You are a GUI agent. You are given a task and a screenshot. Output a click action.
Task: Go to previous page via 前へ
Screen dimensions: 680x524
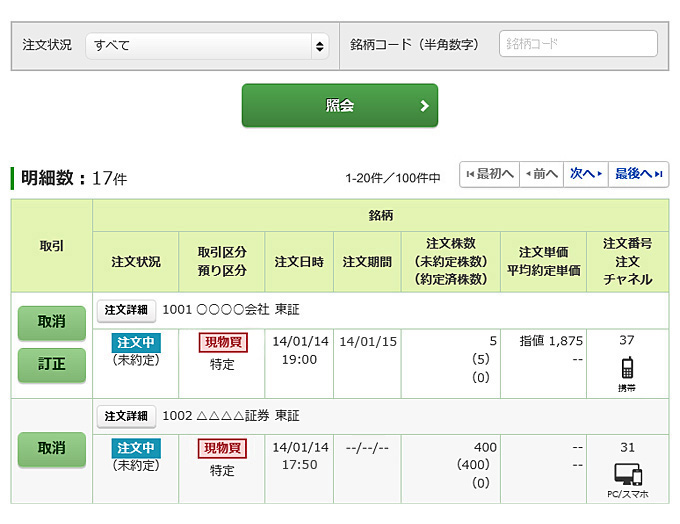(x=542, y=174)
